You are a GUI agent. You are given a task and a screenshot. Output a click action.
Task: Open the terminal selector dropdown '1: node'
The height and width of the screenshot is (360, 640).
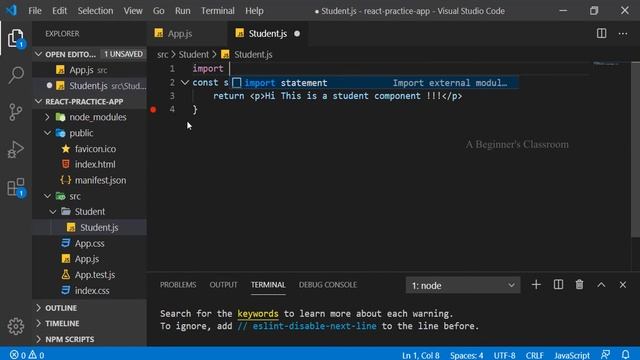pos(463,285)
